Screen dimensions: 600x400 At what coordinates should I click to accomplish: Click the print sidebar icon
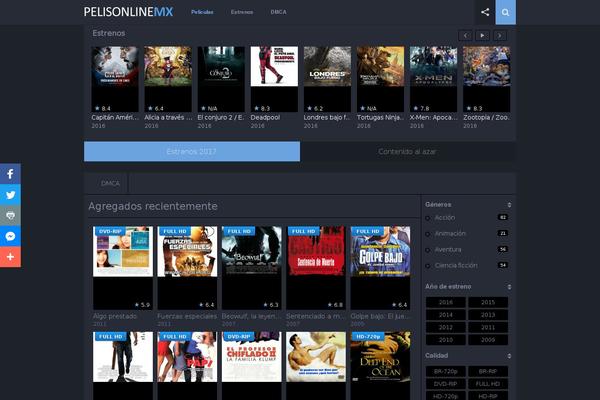[10, 216]
